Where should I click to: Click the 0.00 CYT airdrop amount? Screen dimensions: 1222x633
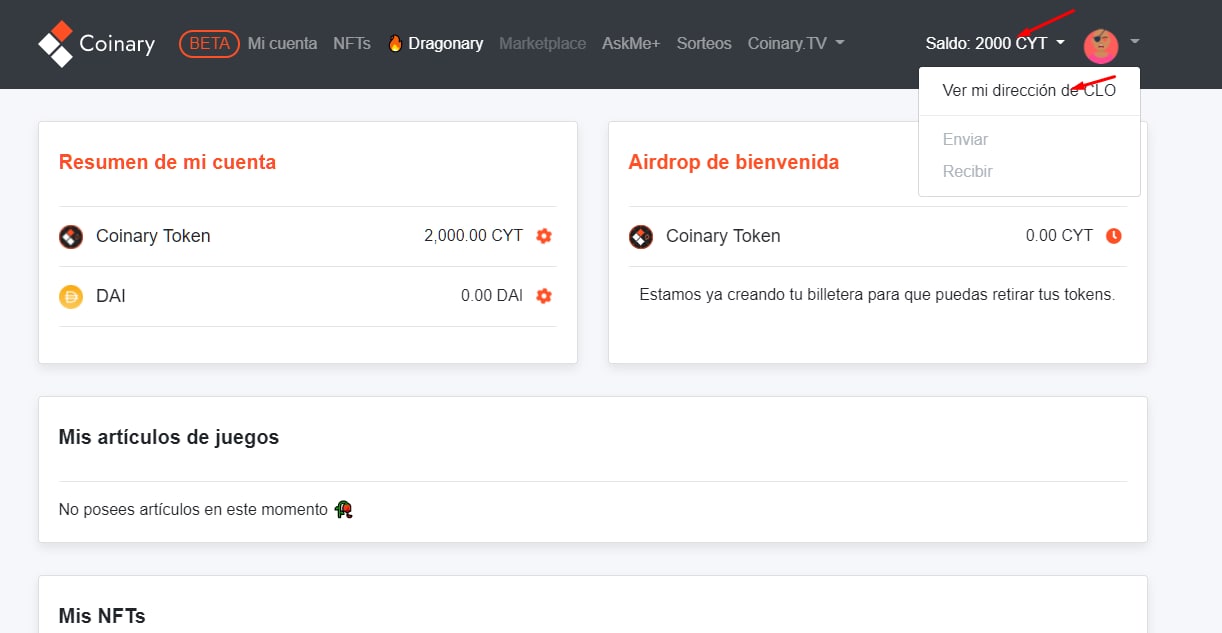tap(1059, 236)
